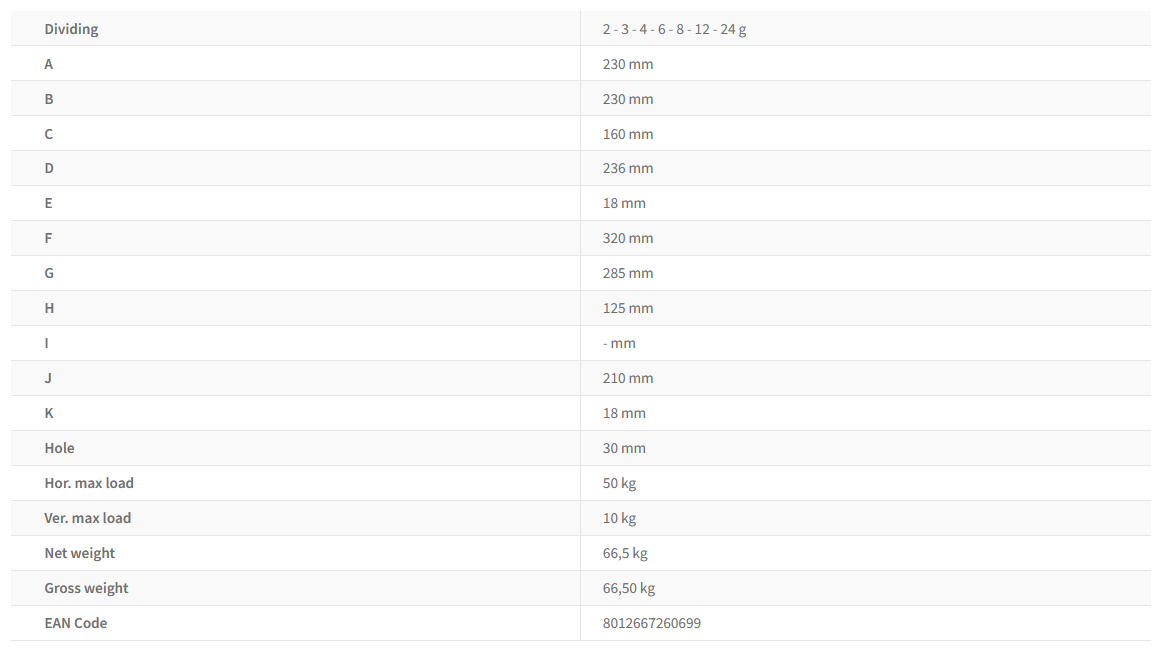Viewport: 1161px width, 657px height.
Task: Click the Gross weight label
Action: point(86,588)
